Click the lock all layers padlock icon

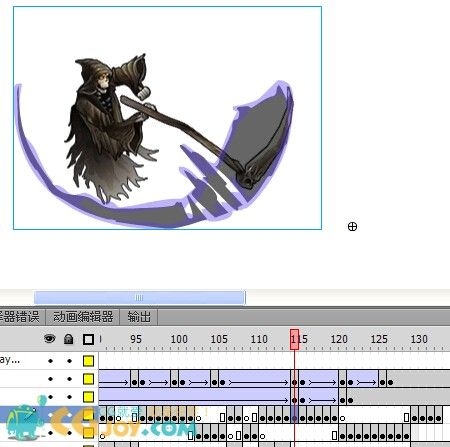[x=68, y=339]
